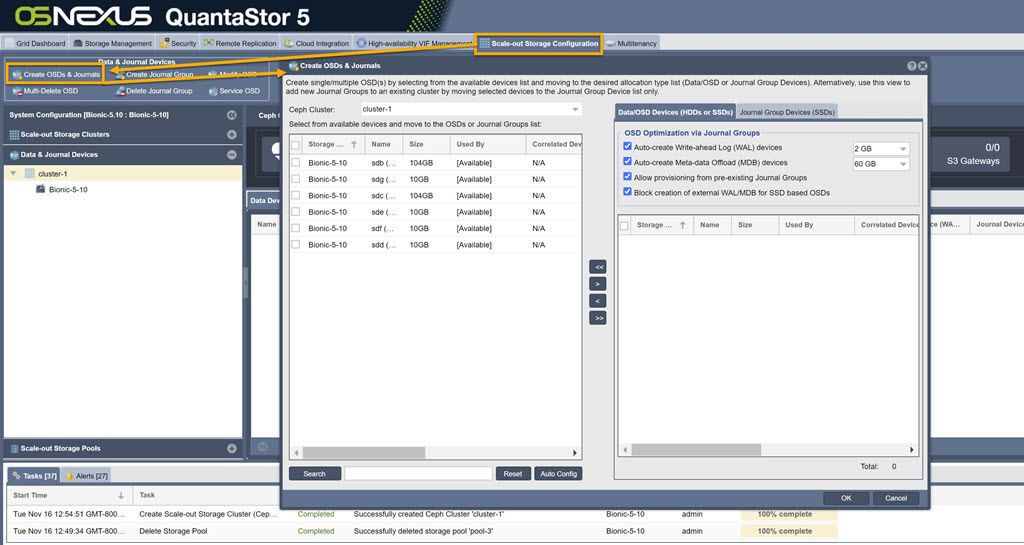Click Create OSDs & Journals toolbar icon

tap(18, 75)
